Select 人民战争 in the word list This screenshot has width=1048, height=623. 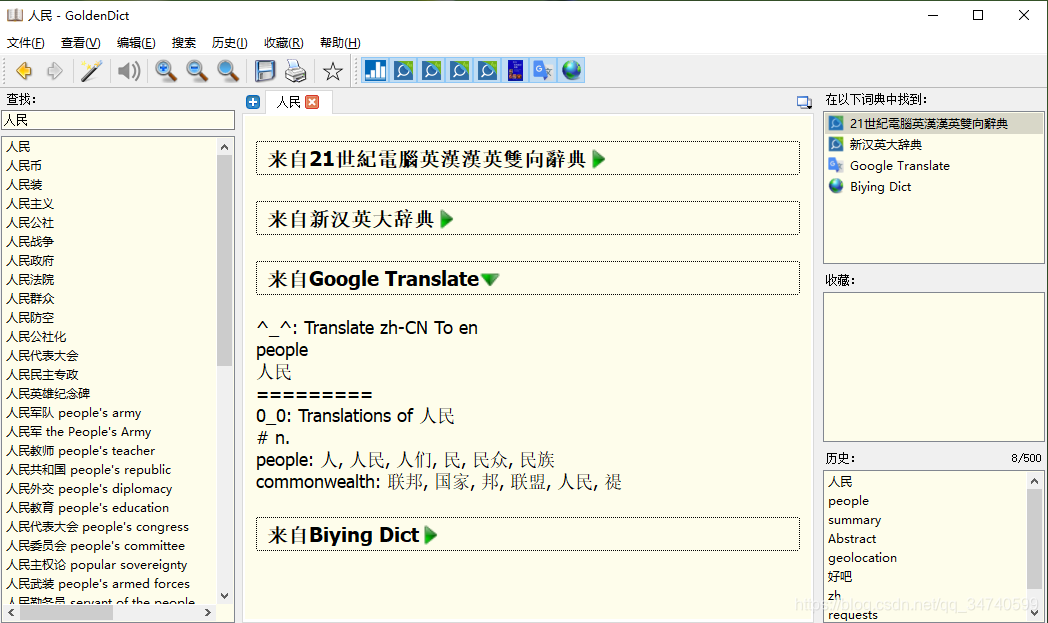tap(30, 242)
